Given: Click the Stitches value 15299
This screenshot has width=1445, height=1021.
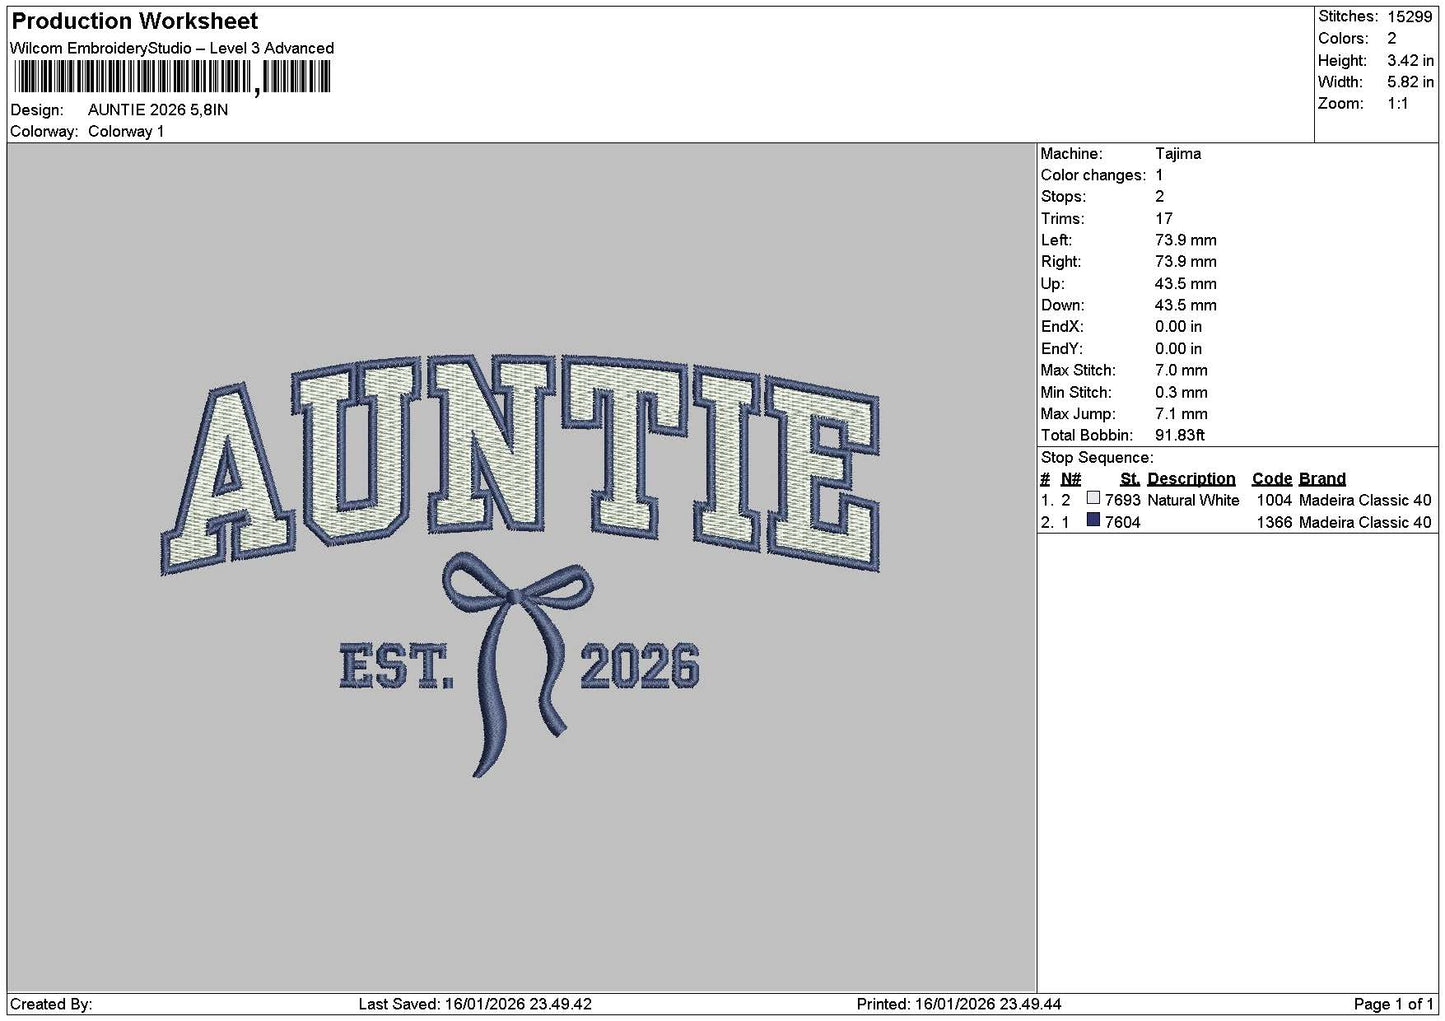Looking at the screenshot, I should click(1410, 16).
